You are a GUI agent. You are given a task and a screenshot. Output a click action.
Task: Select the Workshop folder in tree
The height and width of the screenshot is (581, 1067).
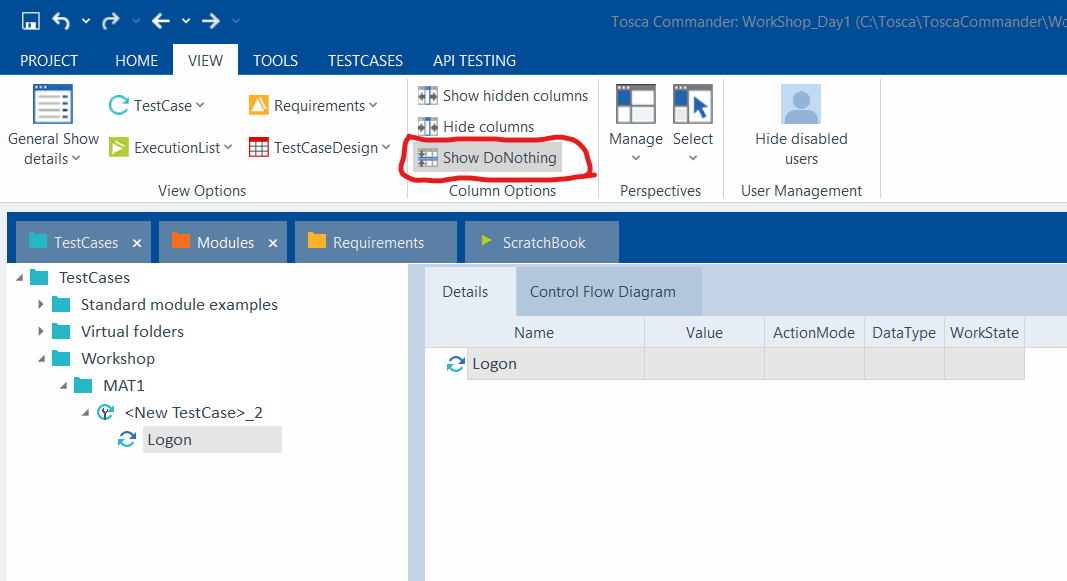[x=118, y=359]
